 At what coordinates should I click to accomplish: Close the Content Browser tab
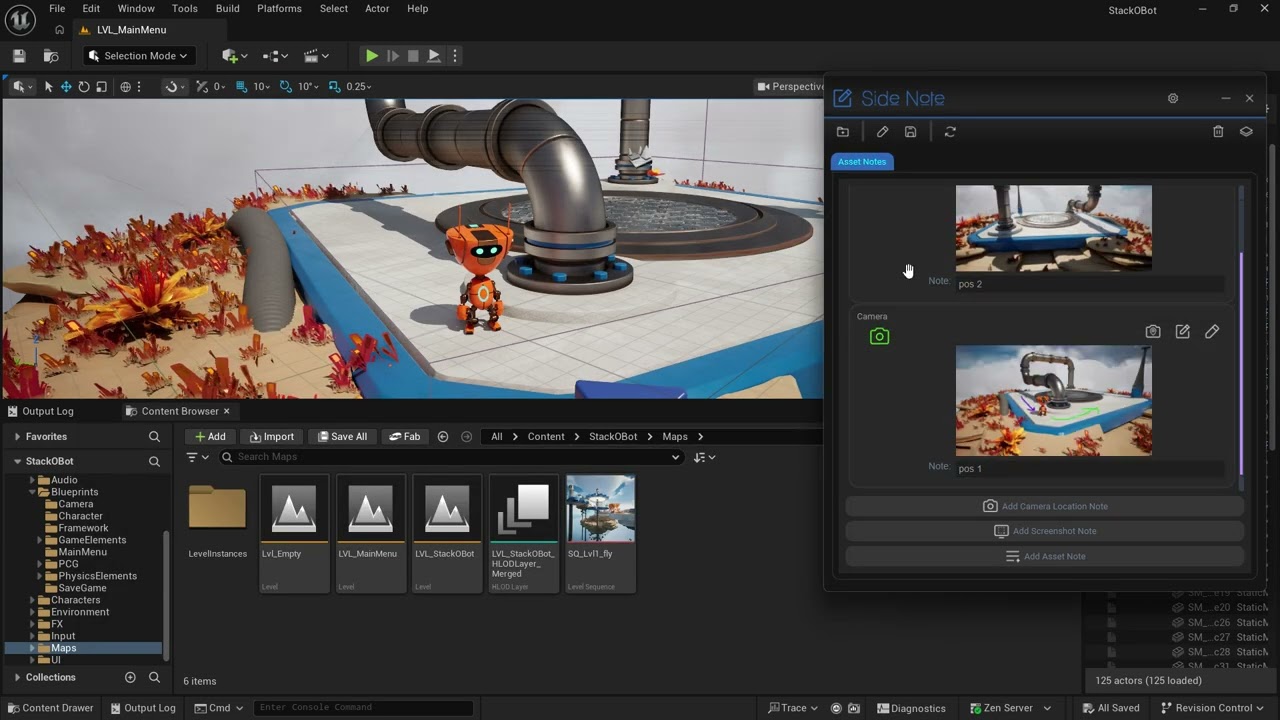point(226,411)
